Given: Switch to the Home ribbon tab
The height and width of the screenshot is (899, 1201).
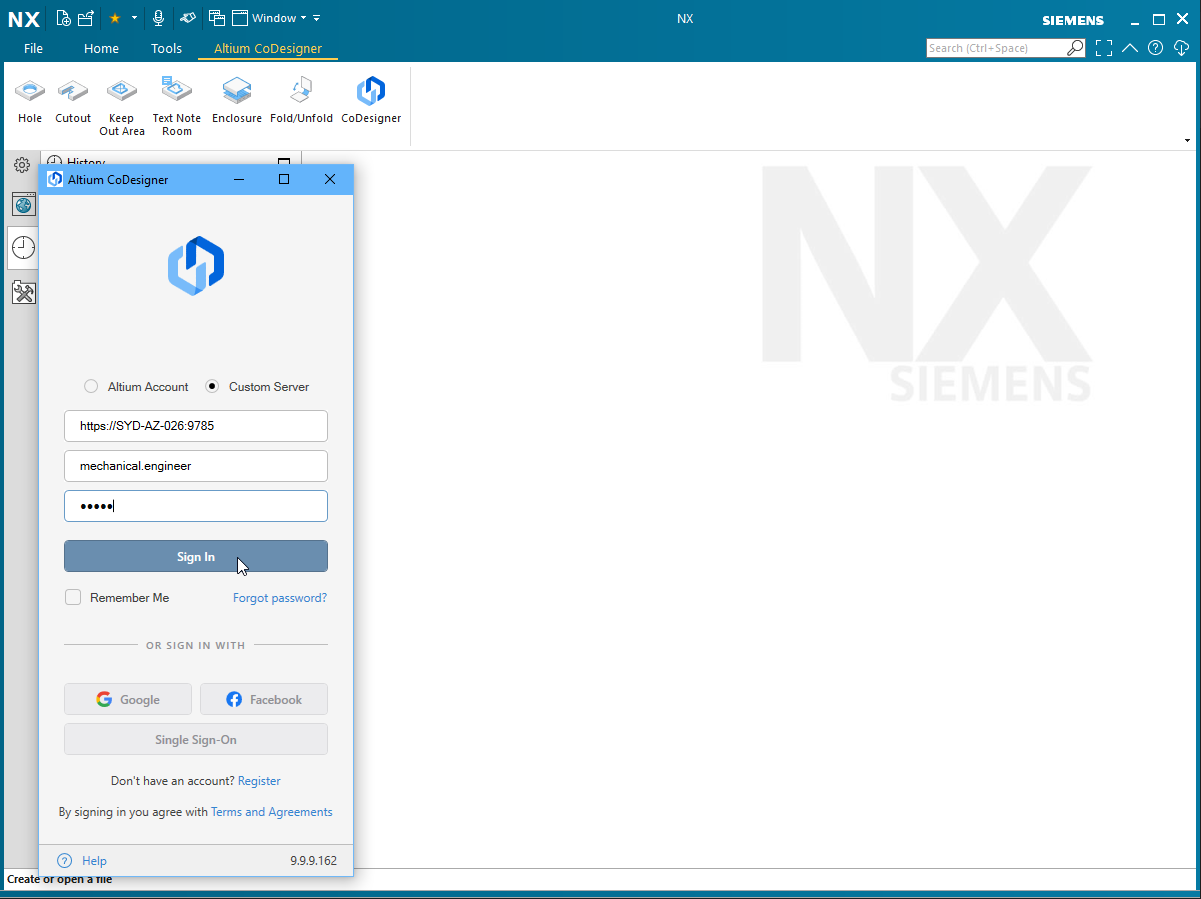Looking at the screenshot, I should (x=101, y=48).
